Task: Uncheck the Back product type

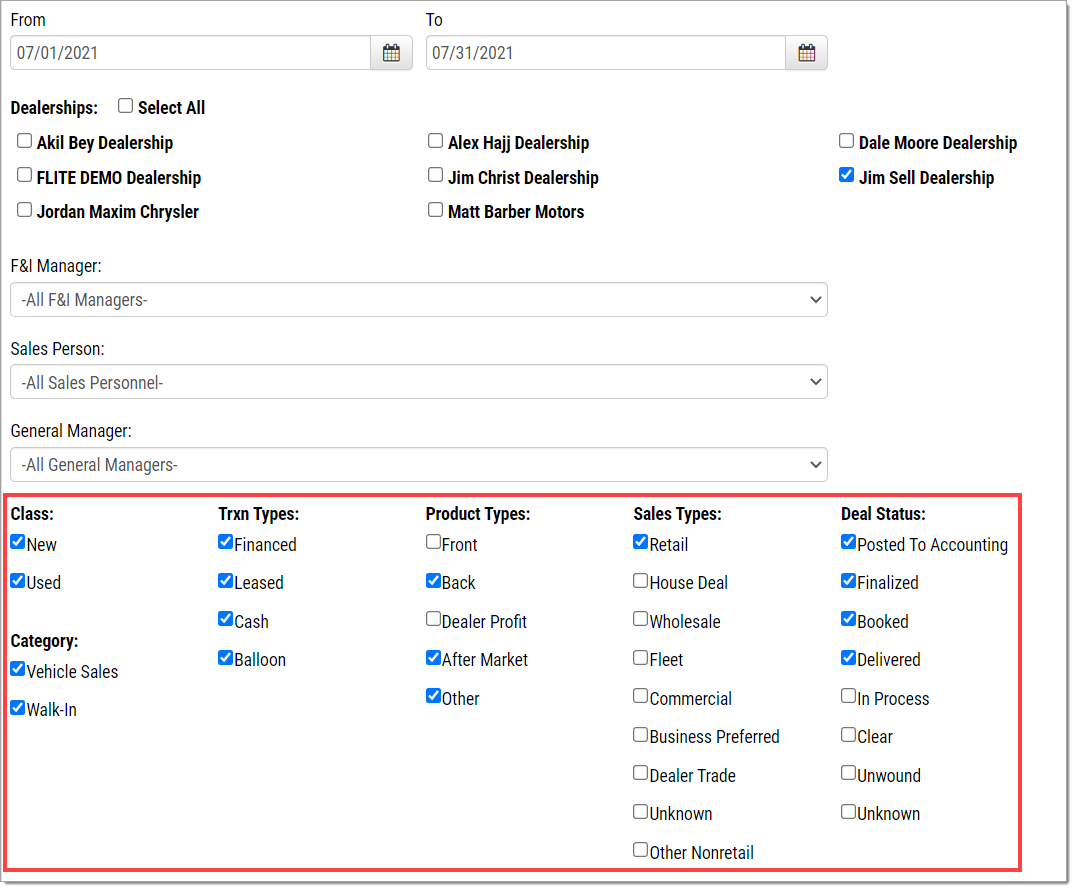Action: tap(433, 581)
